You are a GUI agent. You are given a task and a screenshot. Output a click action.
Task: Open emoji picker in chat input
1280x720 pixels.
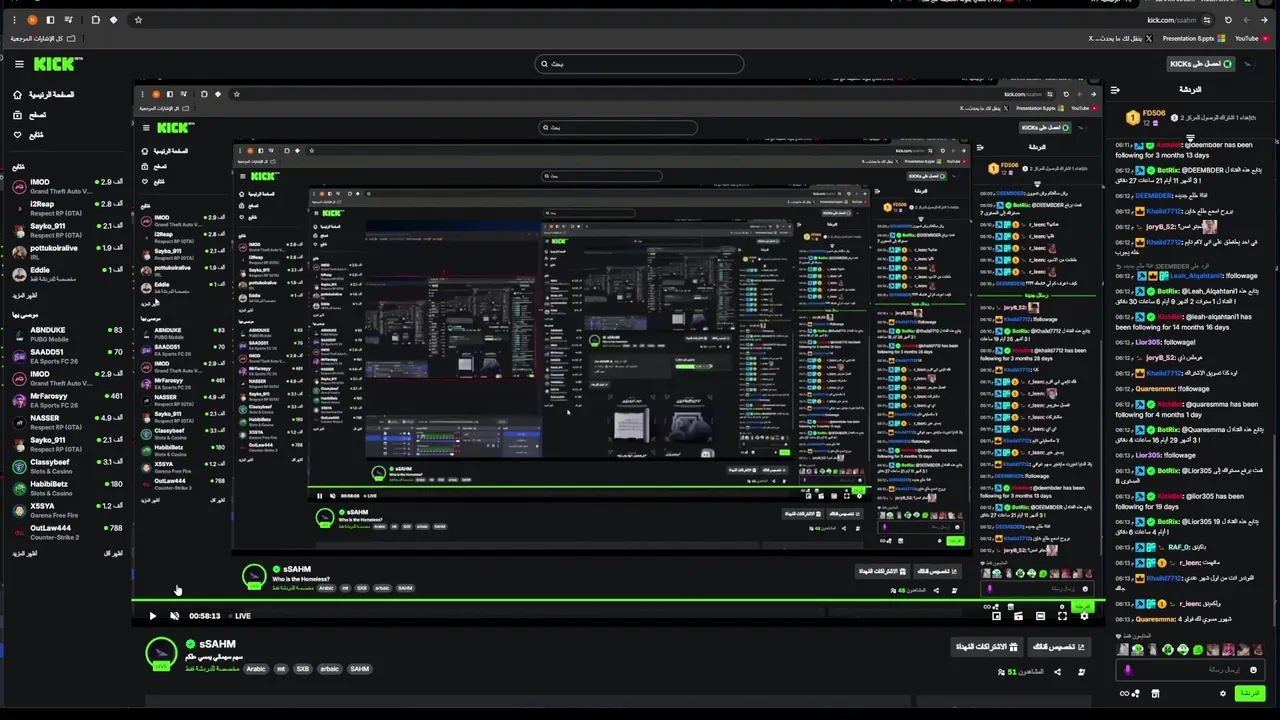(1253, 670)
